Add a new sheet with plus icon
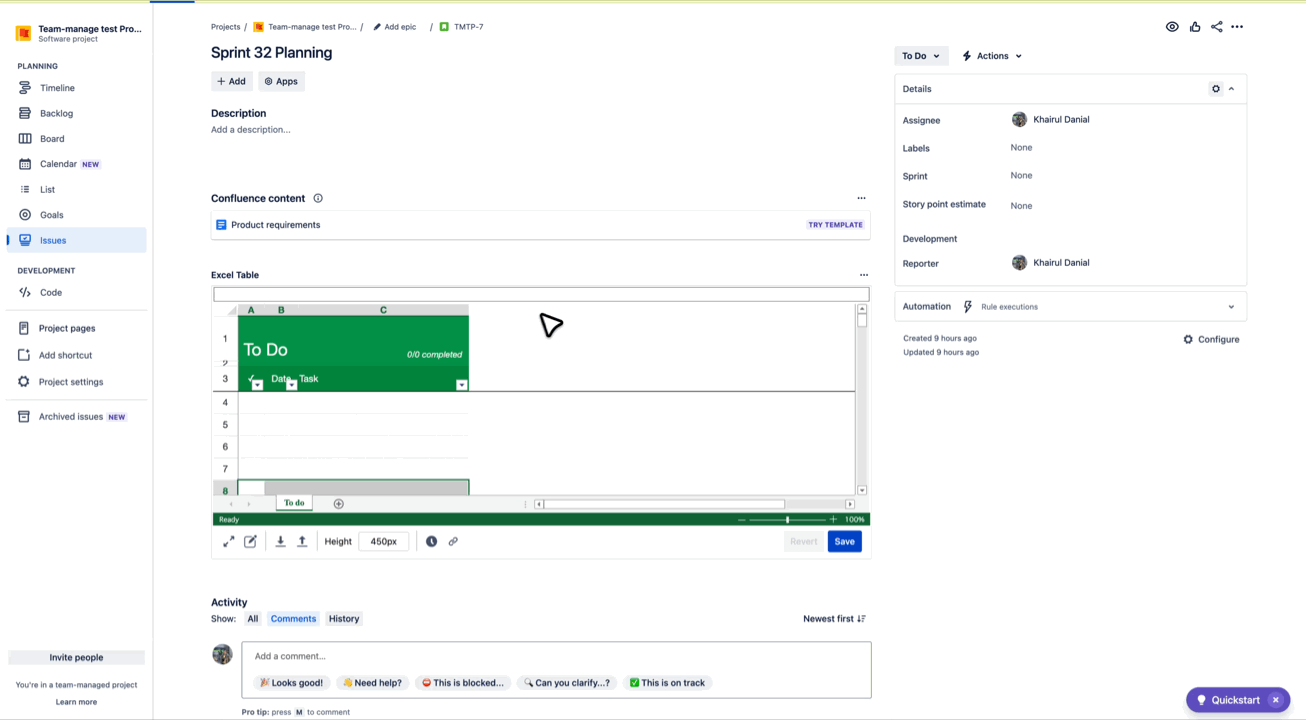1306x720 pixels. 338,503
